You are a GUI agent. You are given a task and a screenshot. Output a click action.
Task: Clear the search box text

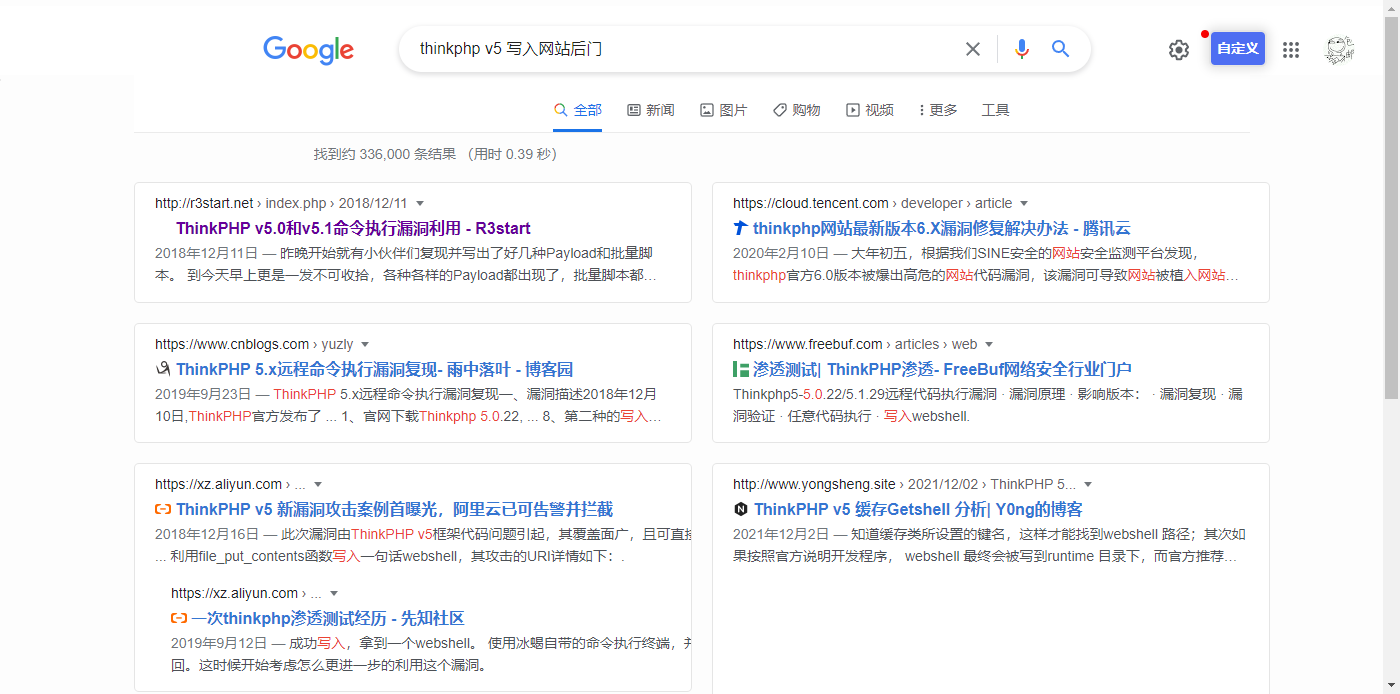click(972, 49)
